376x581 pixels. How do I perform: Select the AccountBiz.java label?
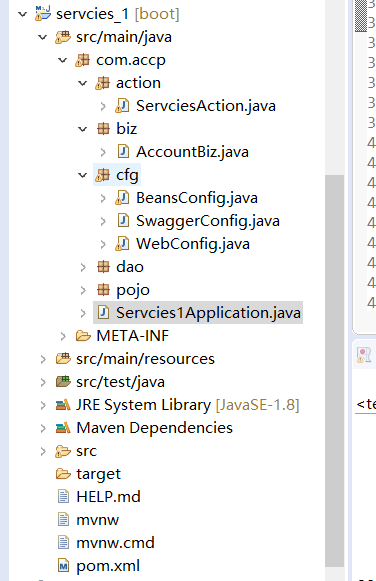click(192, 152)
